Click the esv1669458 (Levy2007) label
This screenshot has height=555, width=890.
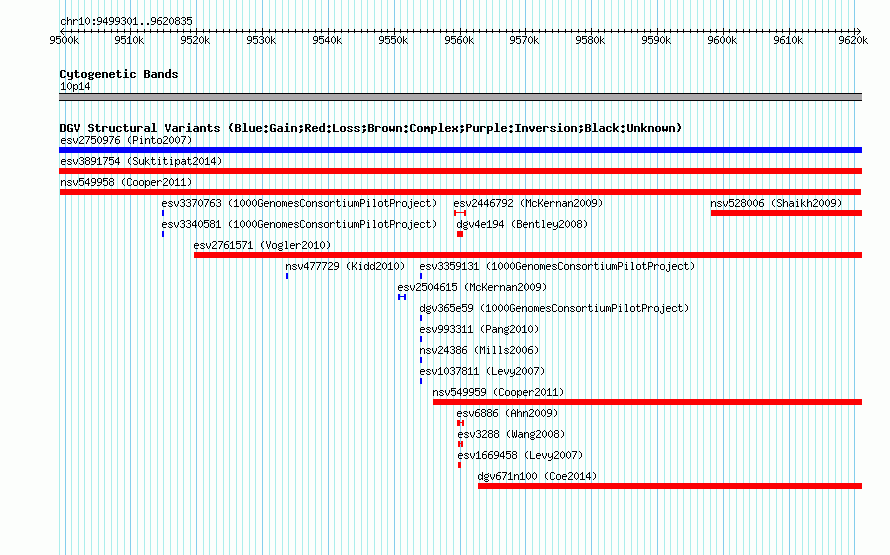point(520,455)
